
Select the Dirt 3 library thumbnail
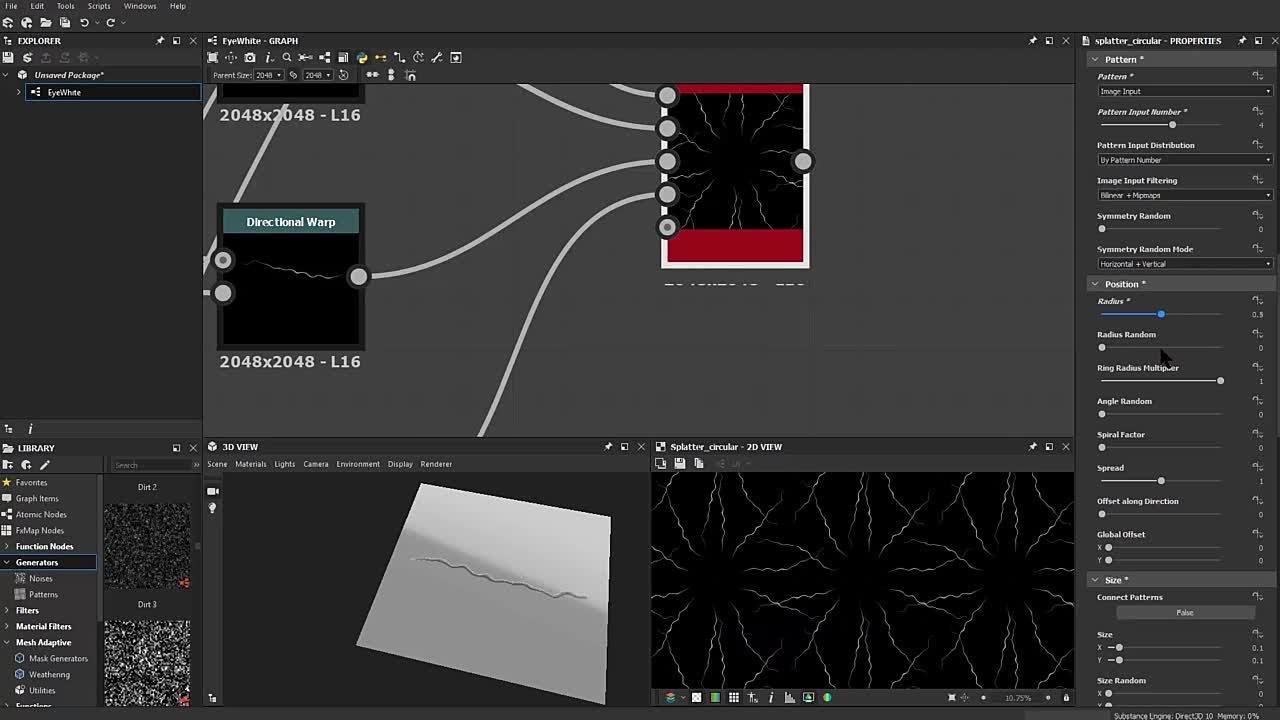click(147, 660)
